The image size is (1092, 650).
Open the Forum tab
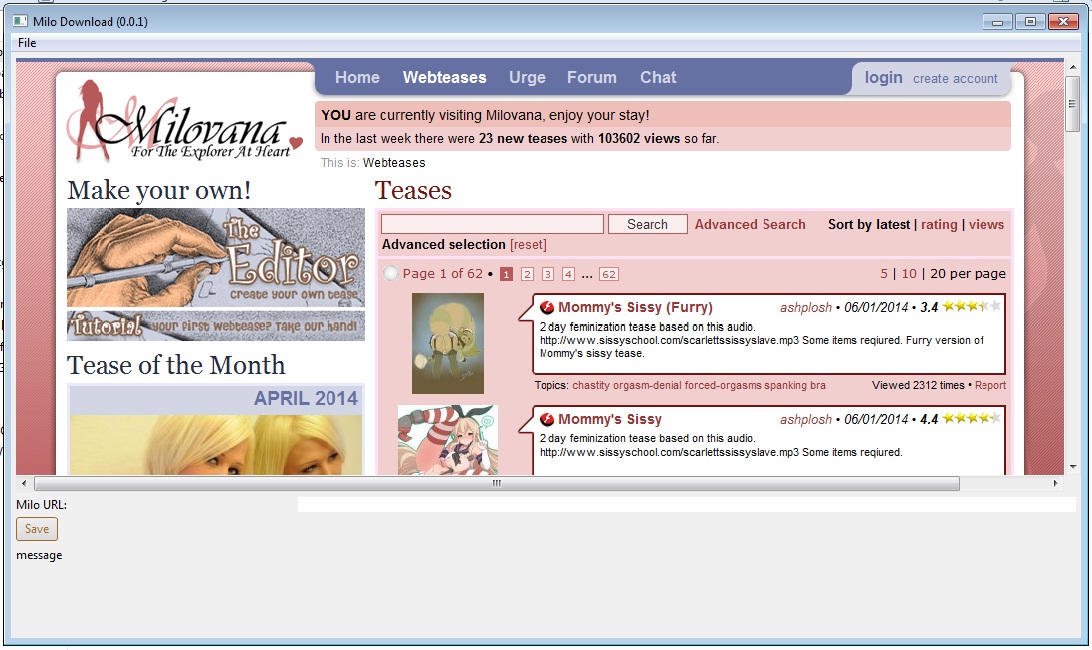pos(591,77)
